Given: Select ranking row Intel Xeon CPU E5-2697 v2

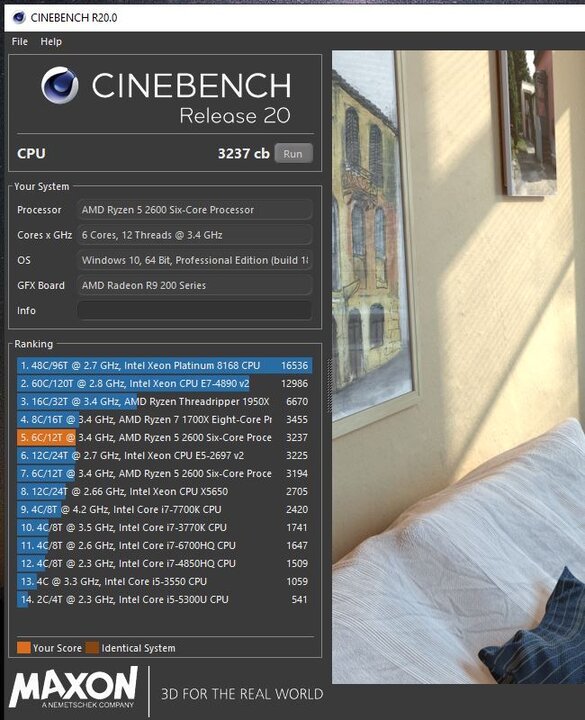Looking at the screenshot, I should coord(164,456).
